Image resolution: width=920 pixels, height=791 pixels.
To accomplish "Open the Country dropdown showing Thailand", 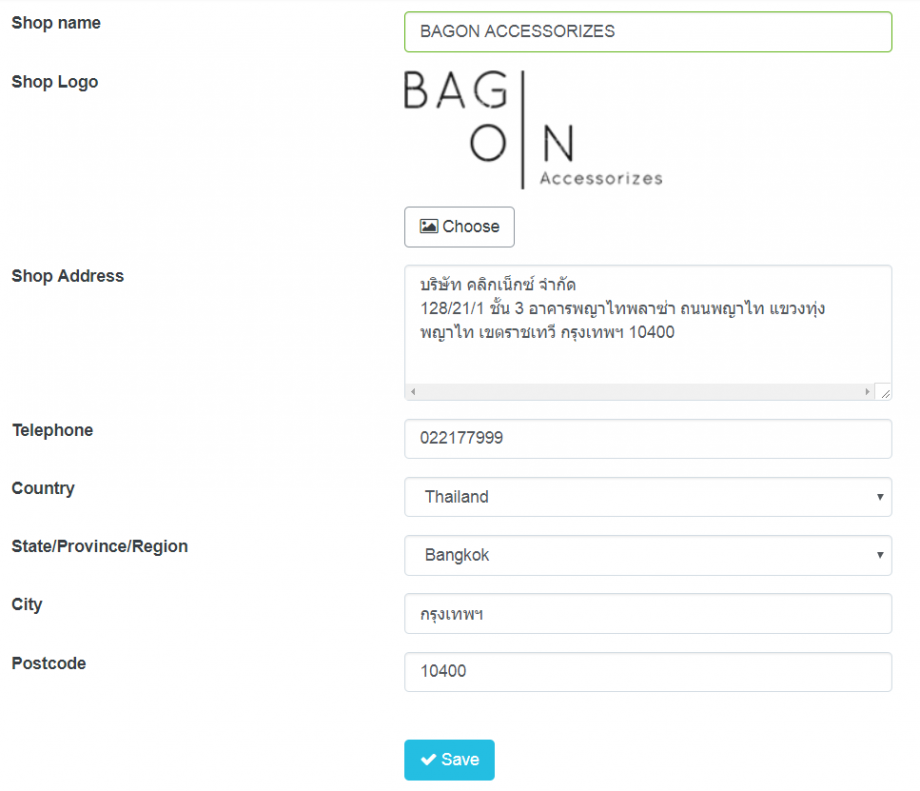I will click(648, 497).
